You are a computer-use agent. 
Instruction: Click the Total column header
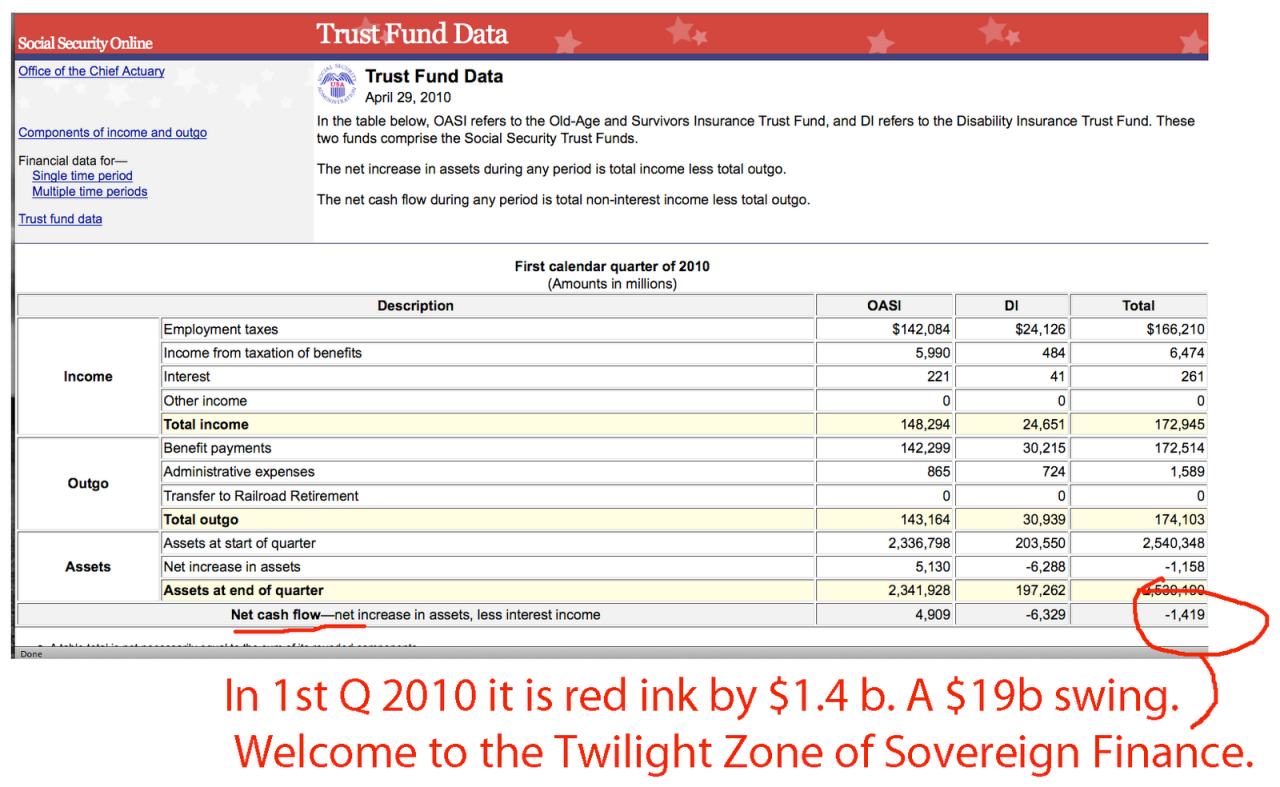[1138, 306]
